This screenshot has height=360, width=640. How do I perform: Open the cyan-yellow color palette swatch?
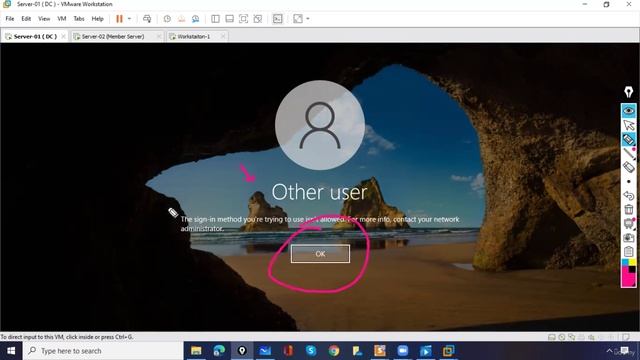629,262
